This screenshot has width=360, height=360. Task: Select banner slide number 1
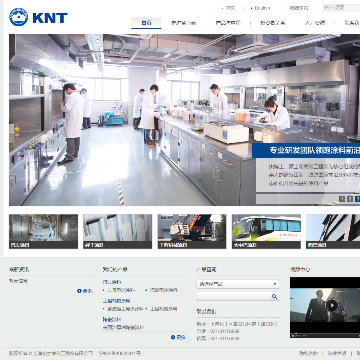coord(342,199)
